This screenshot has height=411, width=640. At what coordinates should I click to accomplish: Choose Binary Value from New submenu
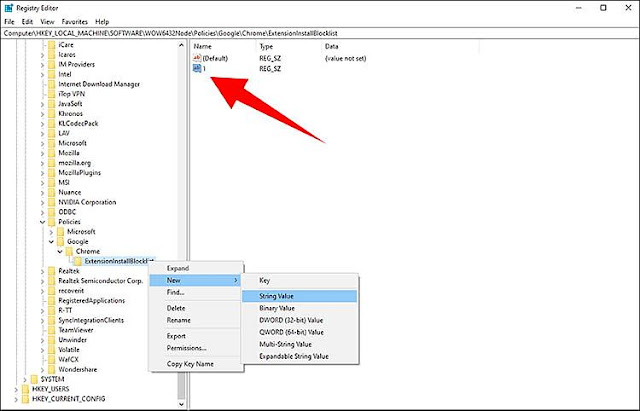click(299, 308)
